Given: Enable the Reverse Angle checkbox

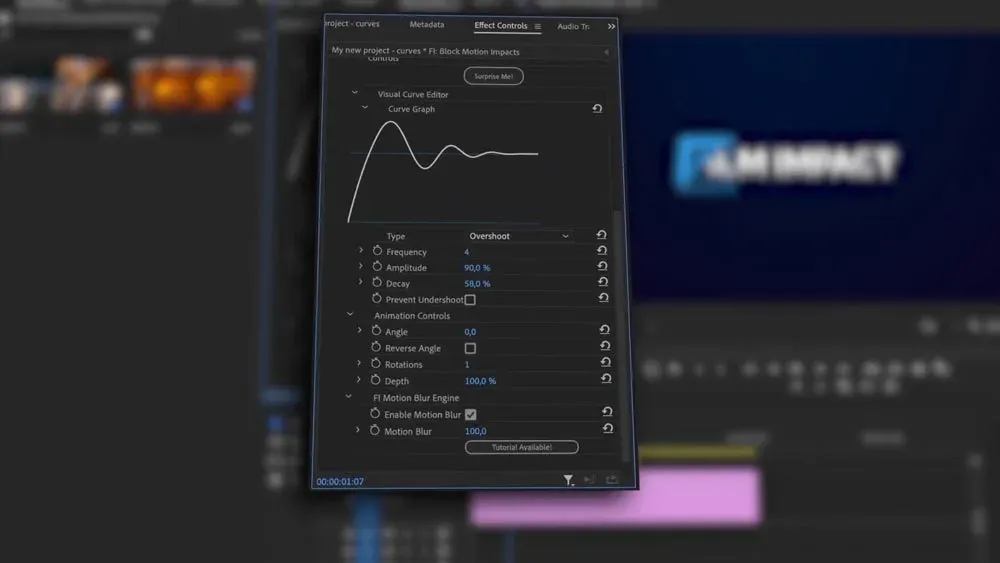Looking at the screenshot, I should tap(470, 348).
